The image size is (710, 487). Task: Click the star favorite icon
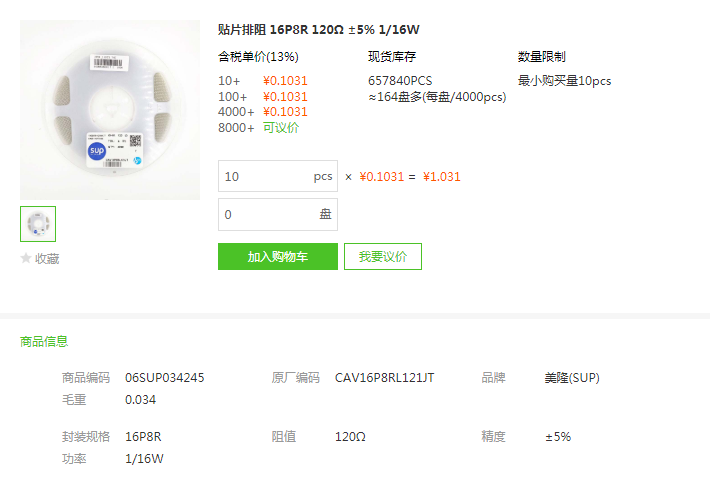(26, 258)
